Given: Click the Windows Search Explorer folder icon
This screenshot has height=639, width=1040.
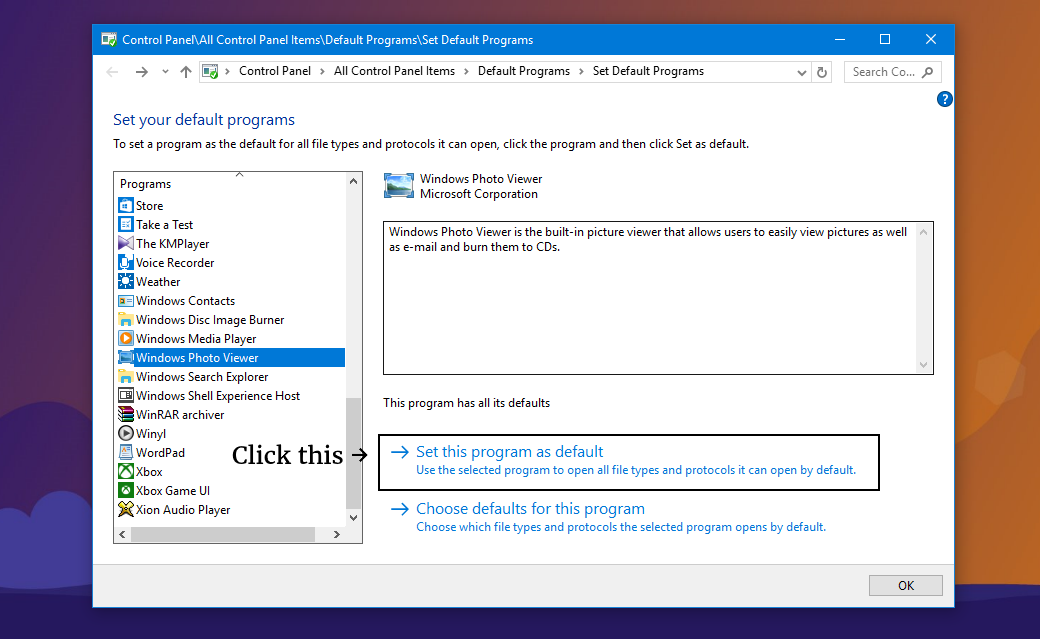Looking at the screenshot, I should [125, 377].
